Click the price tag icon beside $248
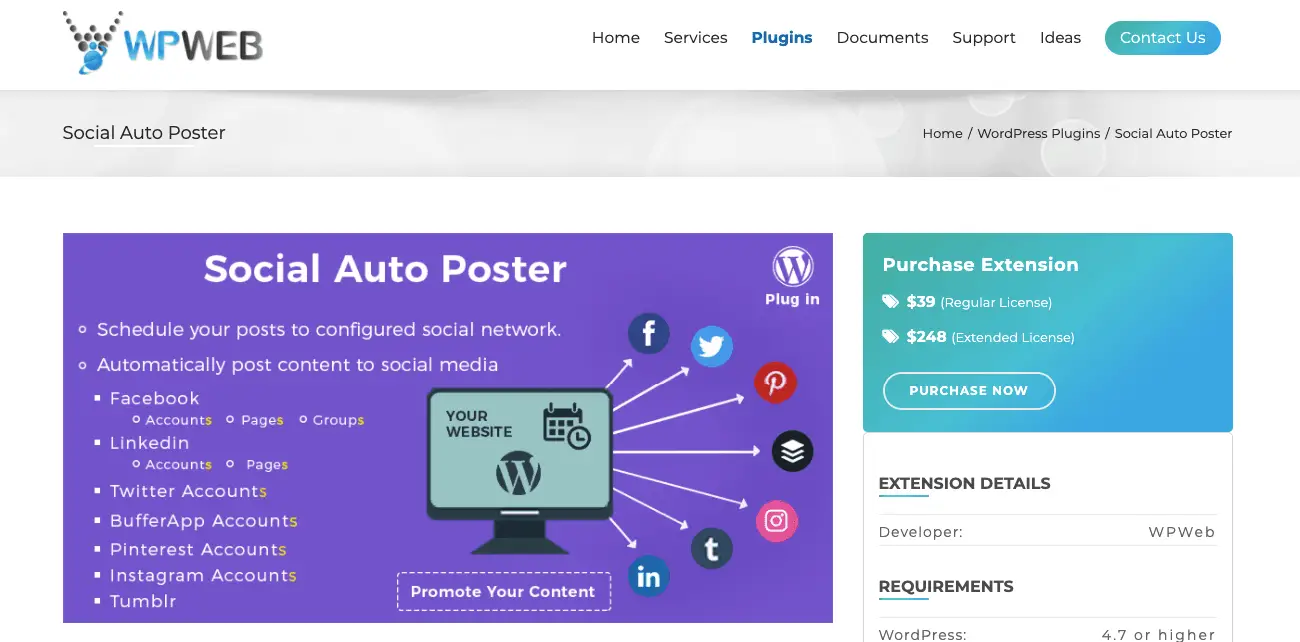1300x642 pixels. 890,337
